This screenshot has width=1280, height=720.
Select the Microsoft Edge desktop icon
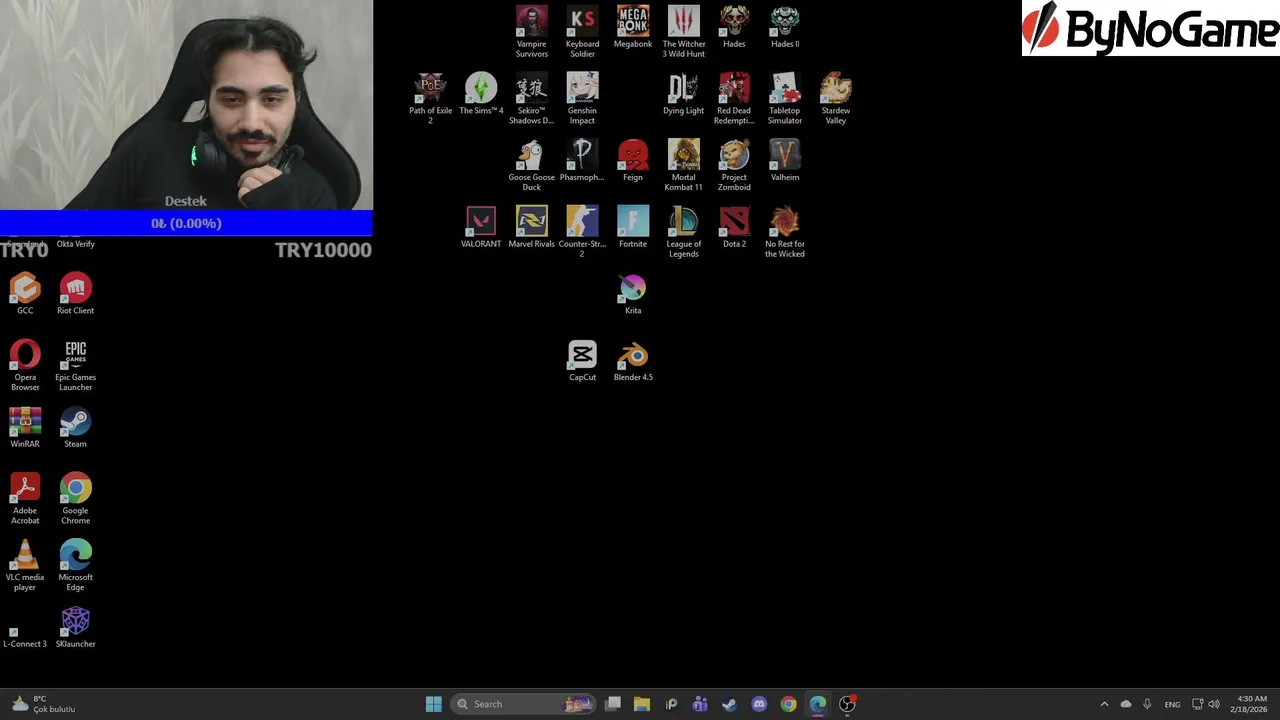coord(75,565)
